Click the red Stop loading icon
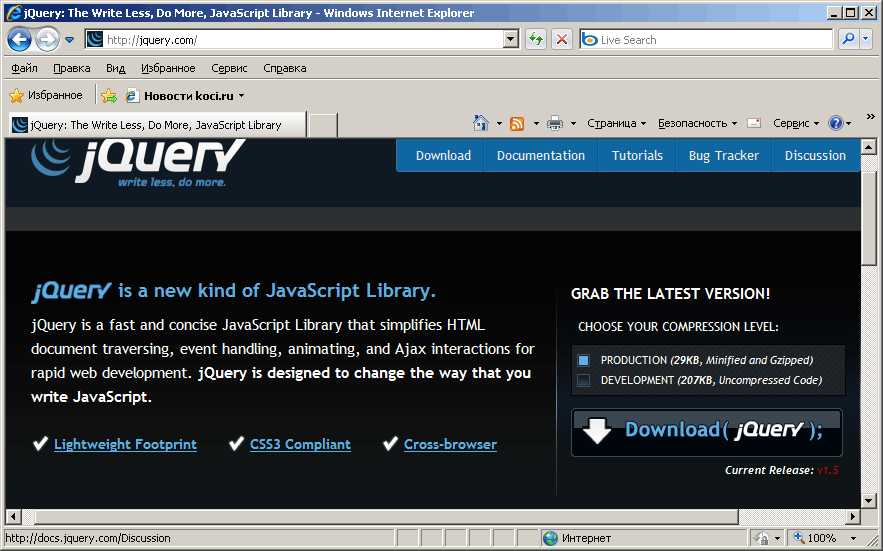The width and height of the screenshot is (883, 551). point(561,39)
